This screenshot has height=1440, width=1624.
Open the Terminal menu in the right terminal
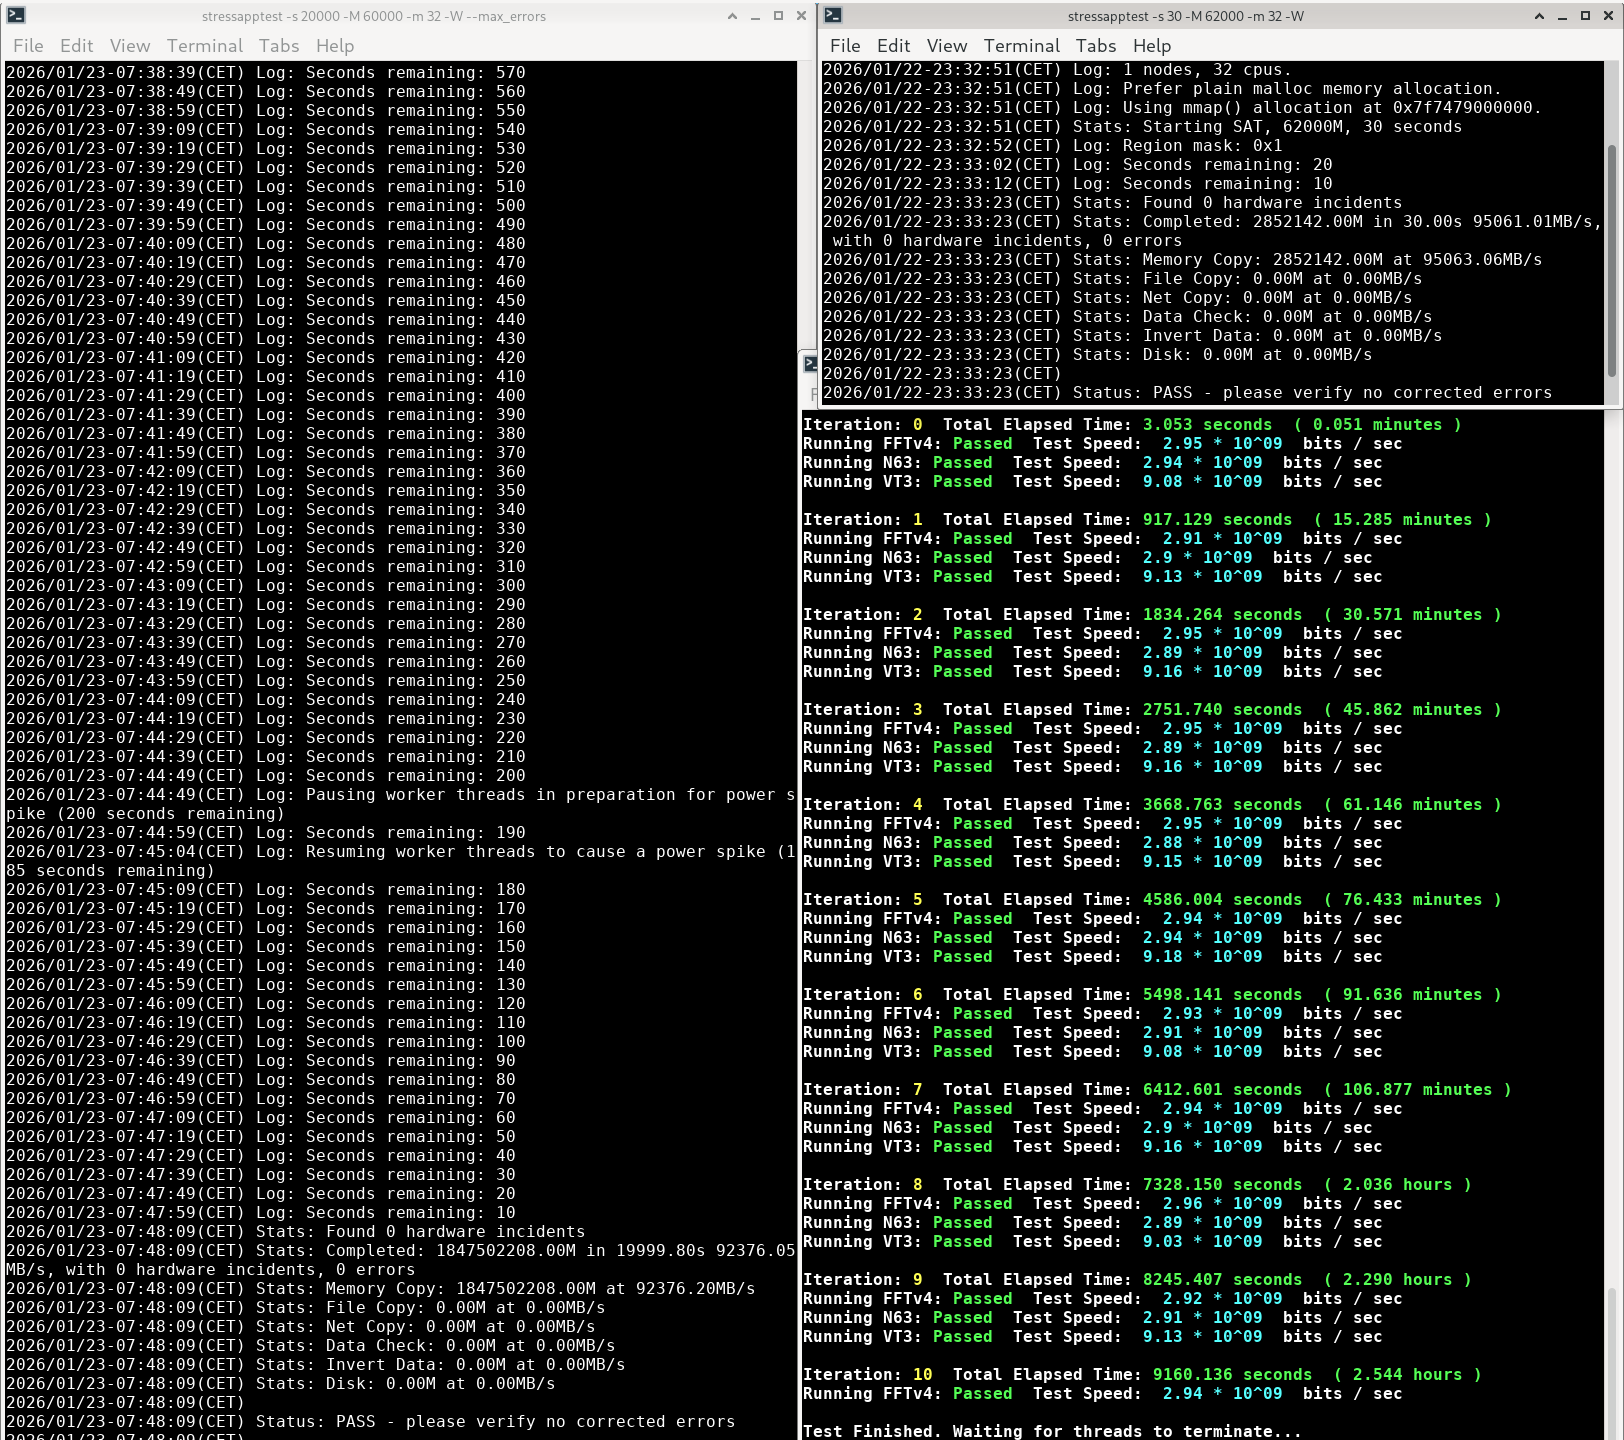point(1021,46)
